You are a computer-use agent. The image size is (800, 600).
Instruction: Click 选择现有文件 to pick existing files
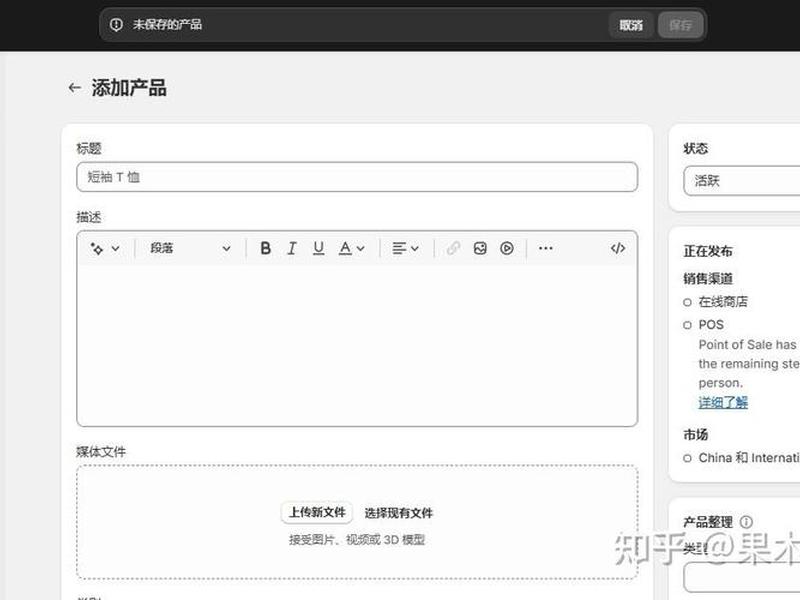(398, 513)
